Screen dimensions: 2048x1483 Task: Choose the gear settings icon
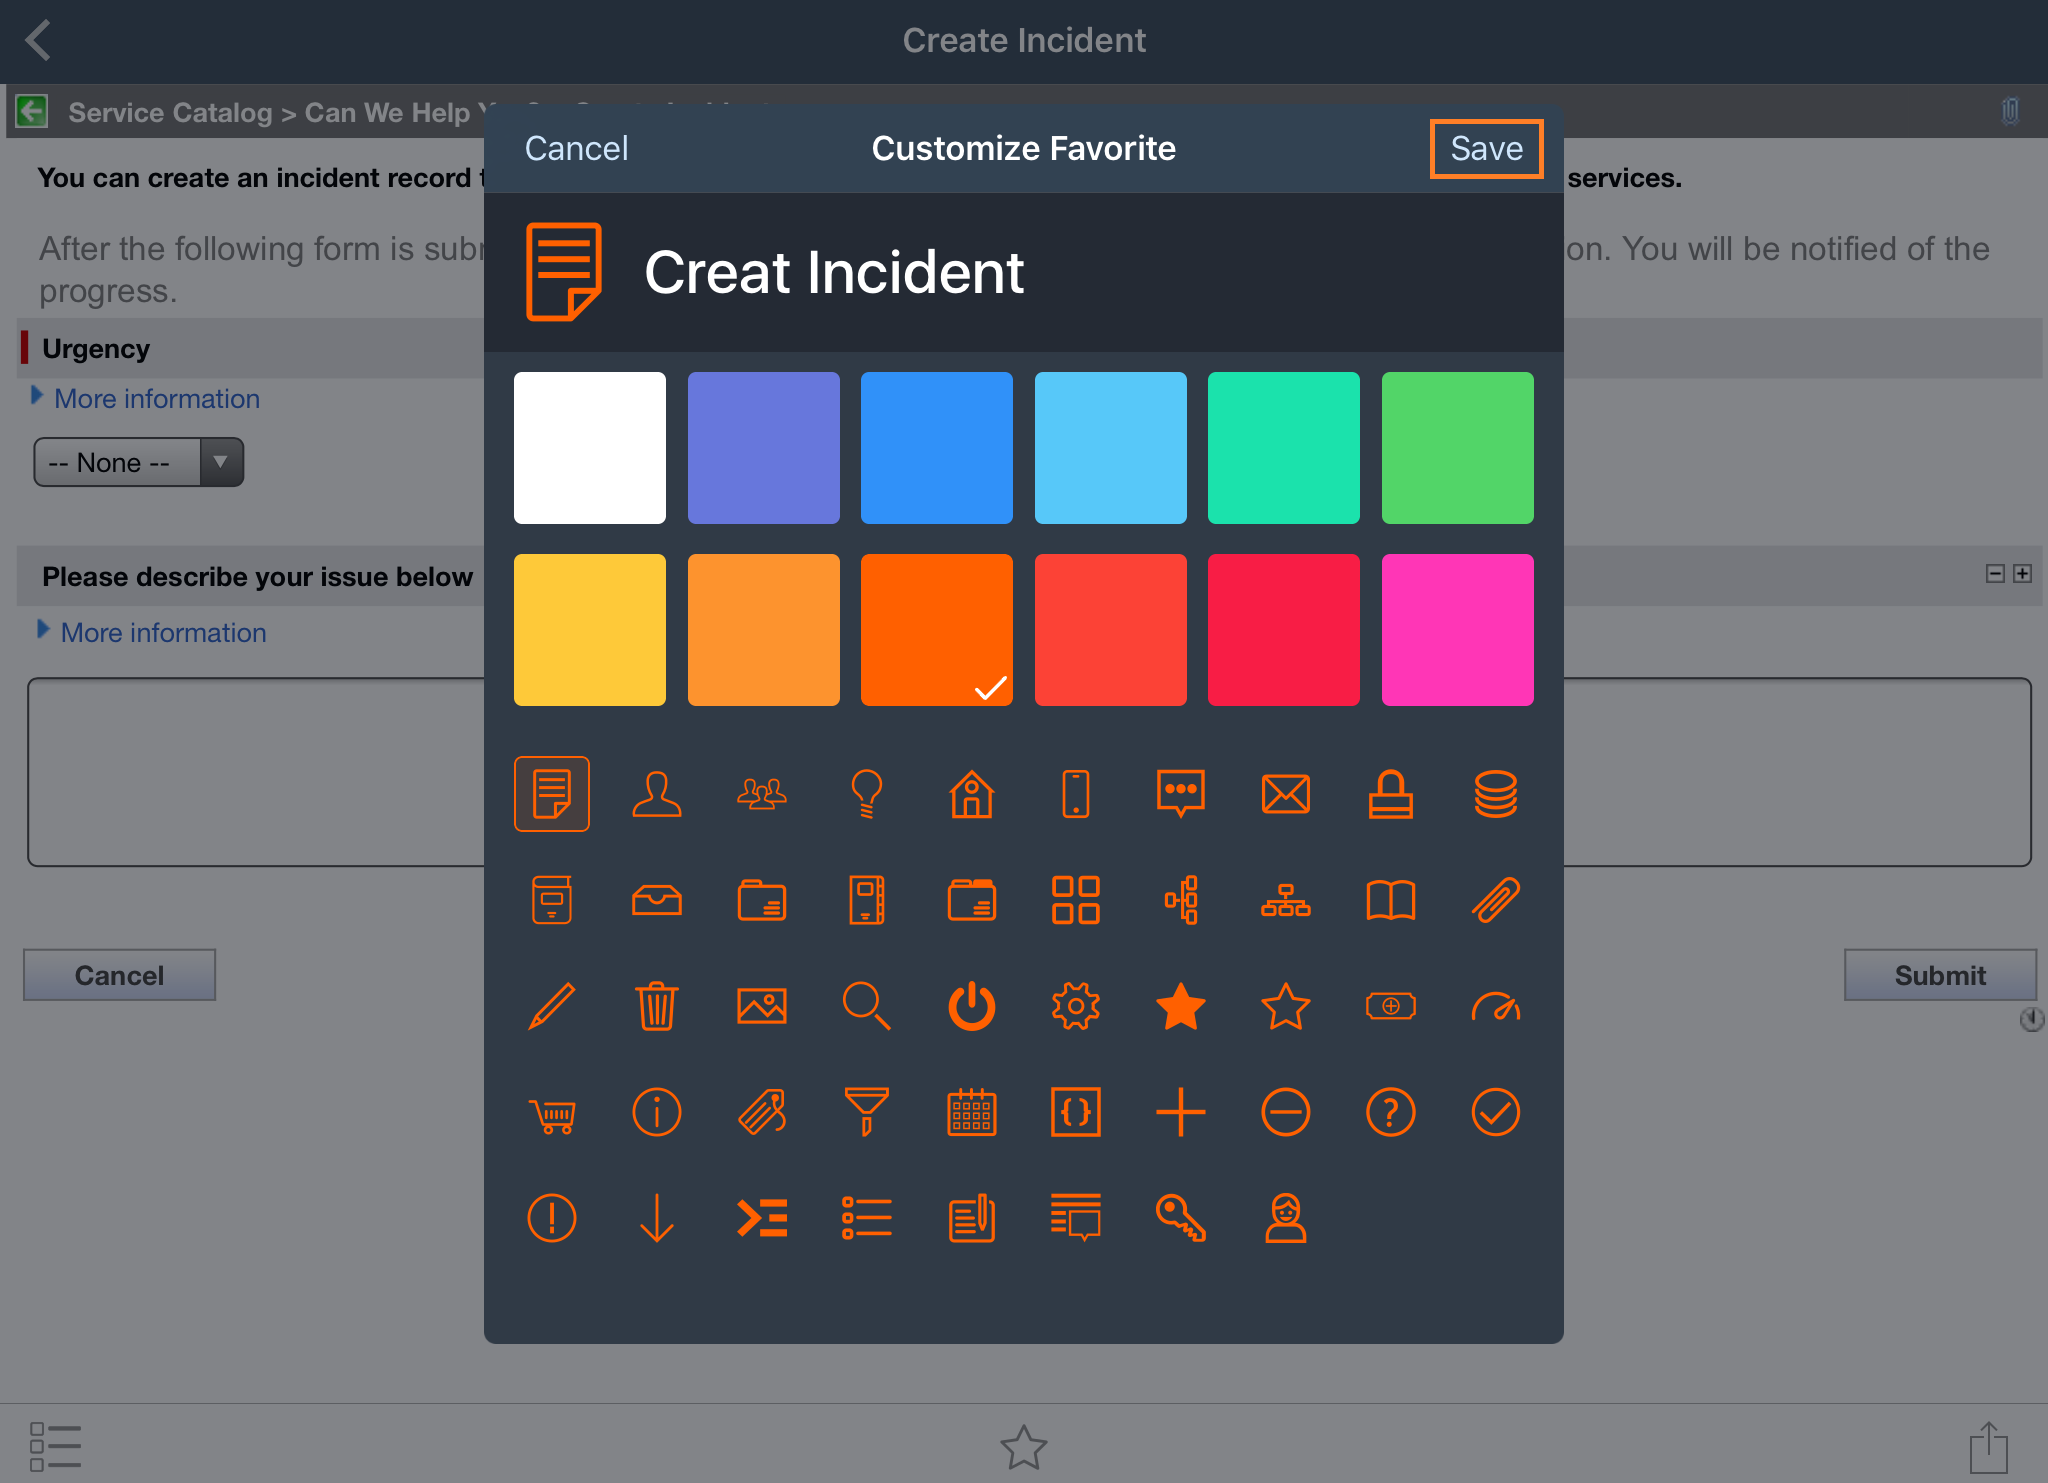tap(1076, 1007)
